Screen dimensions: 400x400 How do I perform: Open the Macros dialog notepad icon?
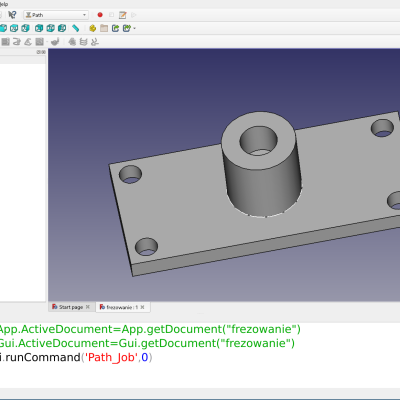click(123, 15)
